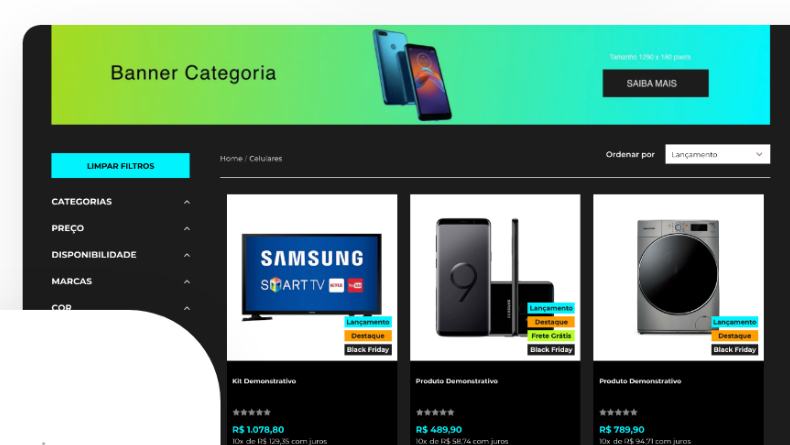Click the Banner Categoria phone image

412,75
